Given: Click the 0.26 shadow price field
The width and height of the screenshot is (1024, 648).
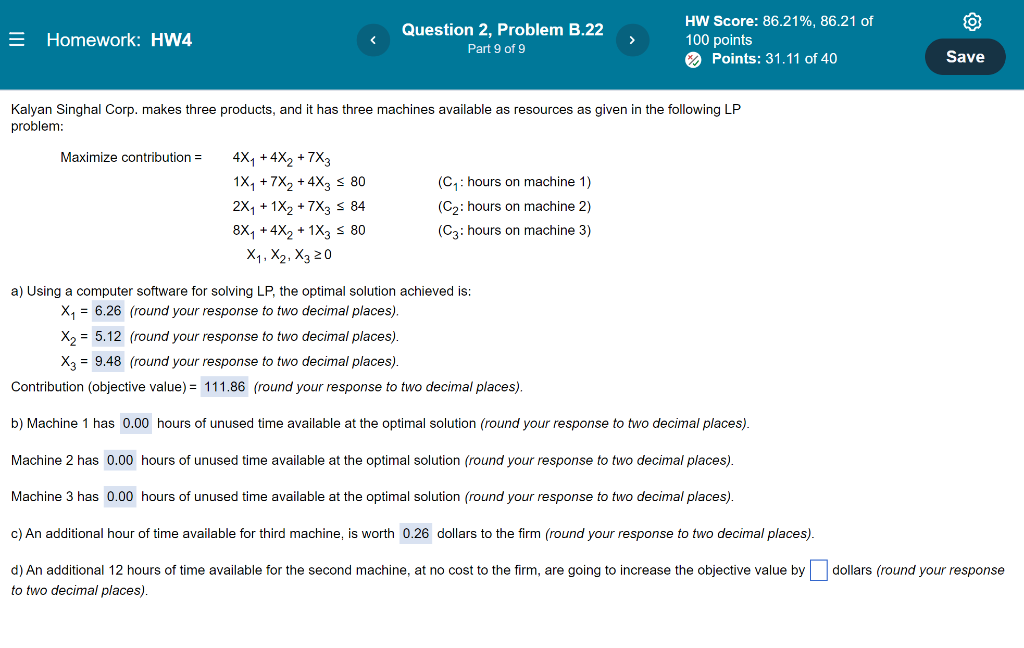Looking at the screenshot, I should click(416, 533).
